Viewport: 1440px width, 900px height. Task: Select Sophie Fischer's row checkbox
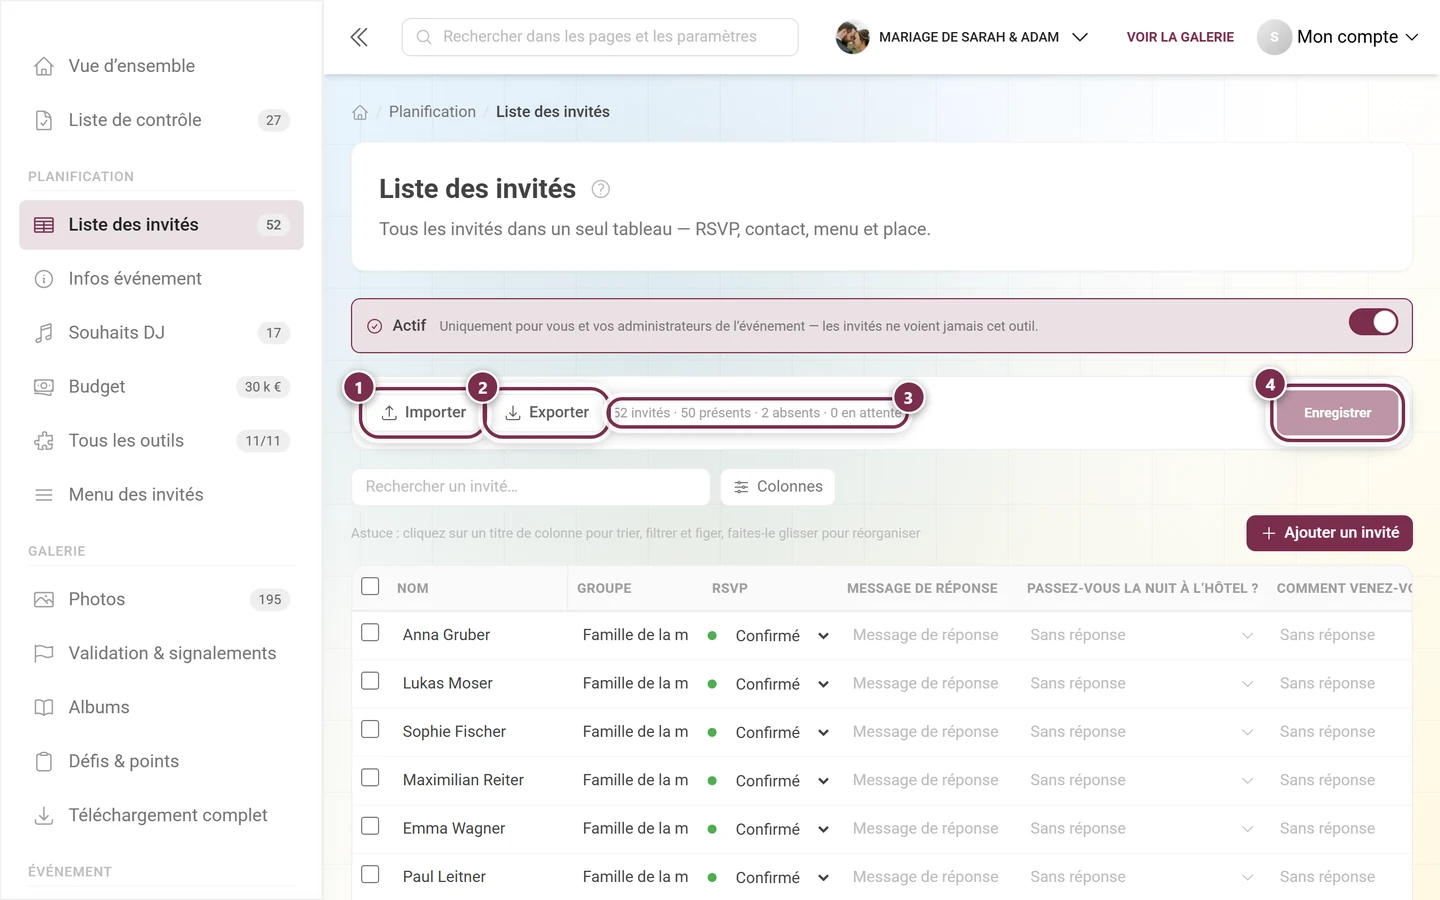pos(370,729)
